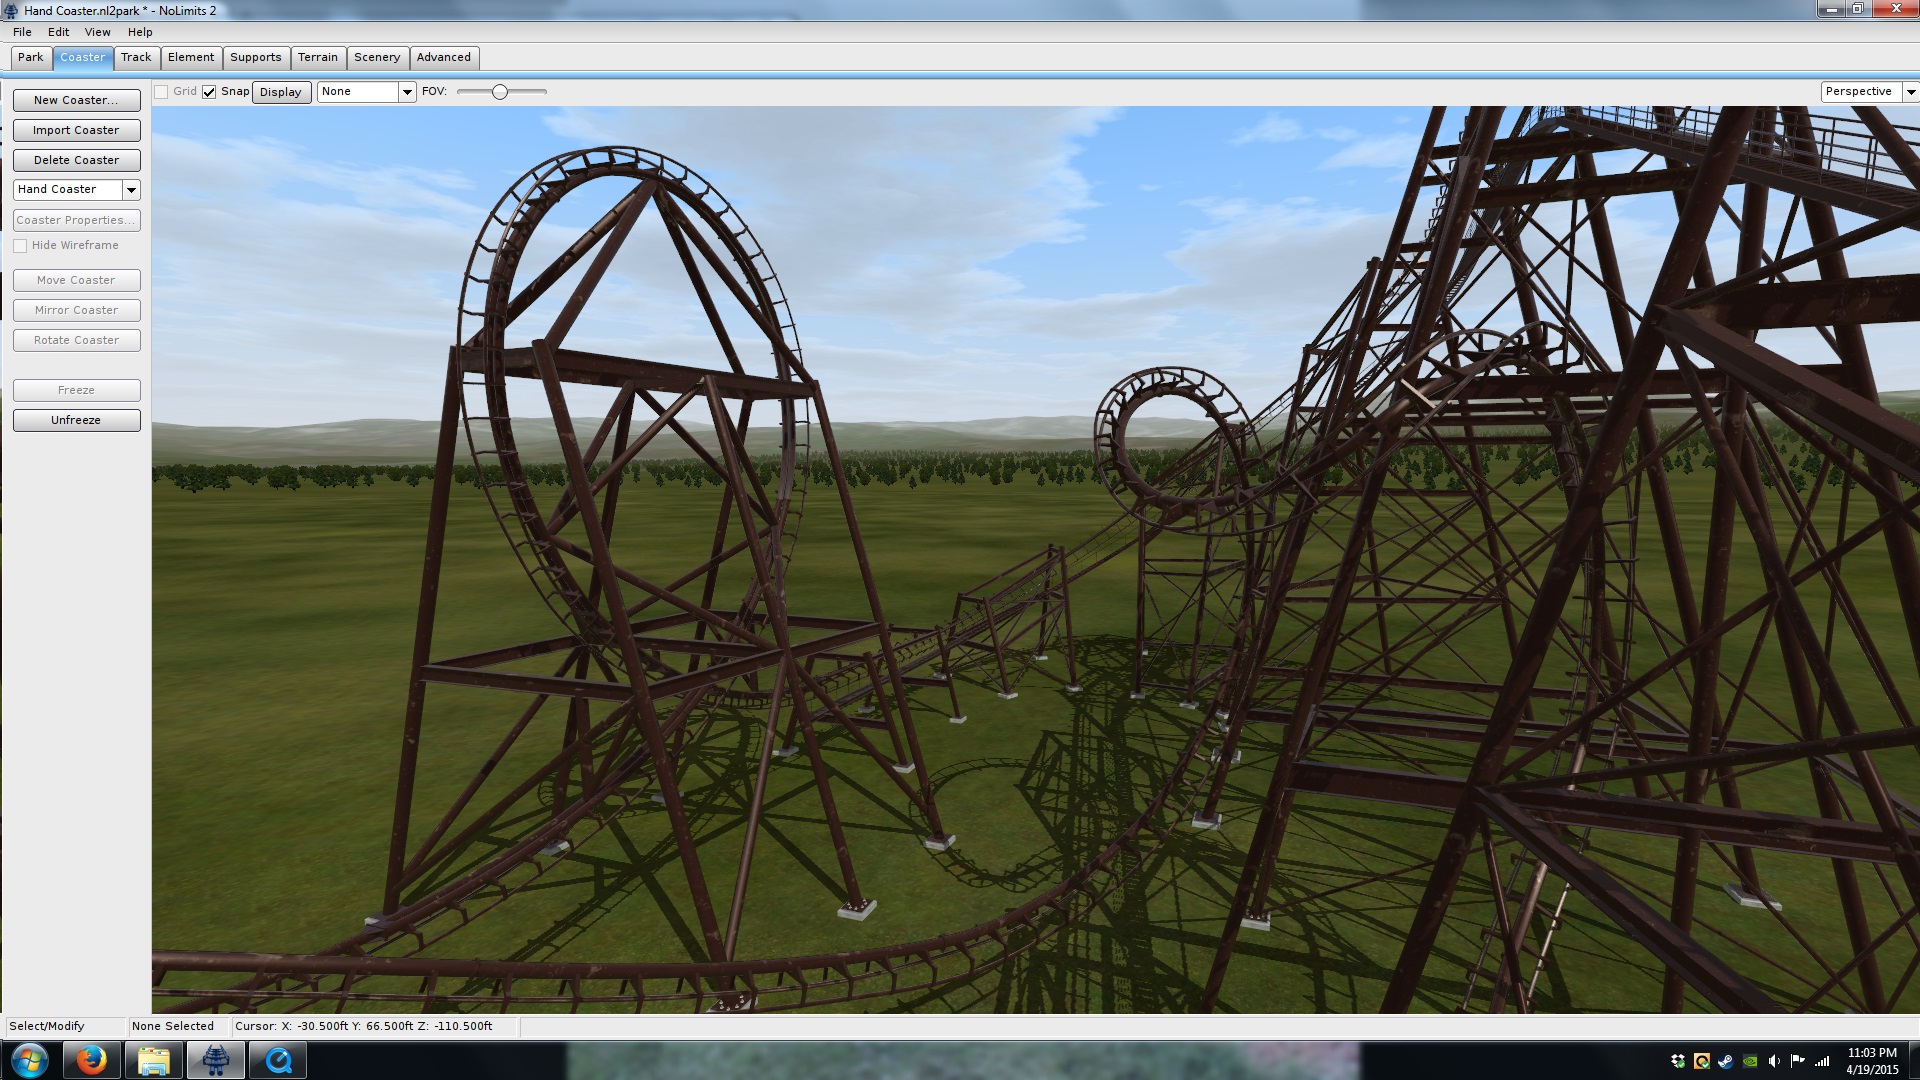This screenshot has height=1080, width=1920.
Task: Uncheck the Snap checkbox
Action: pos(209,92)
